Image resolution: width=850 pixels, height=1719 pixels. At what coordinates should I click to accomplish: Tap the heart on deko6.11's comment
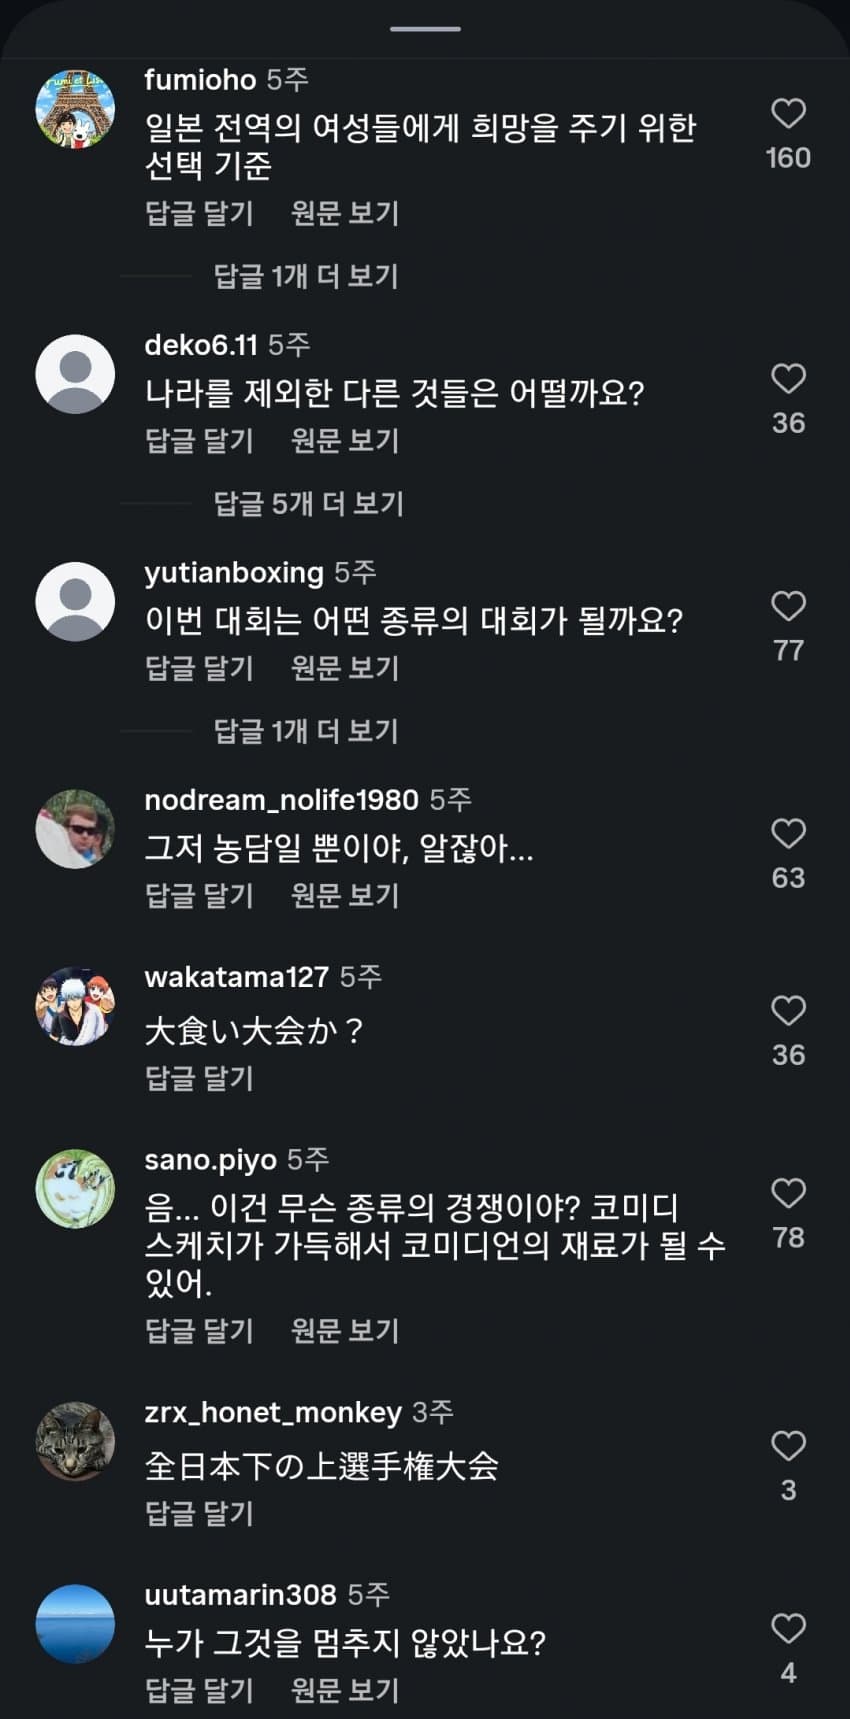pyautogui.click(x=788, y=378)
